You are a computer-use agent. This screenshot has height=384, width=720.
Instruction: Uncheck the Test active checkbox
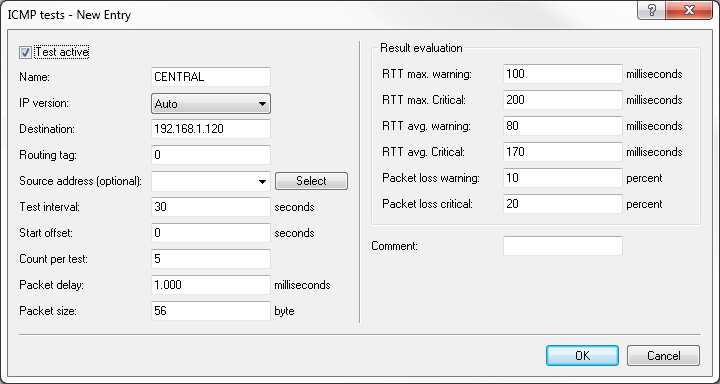(x=25, y=52)
